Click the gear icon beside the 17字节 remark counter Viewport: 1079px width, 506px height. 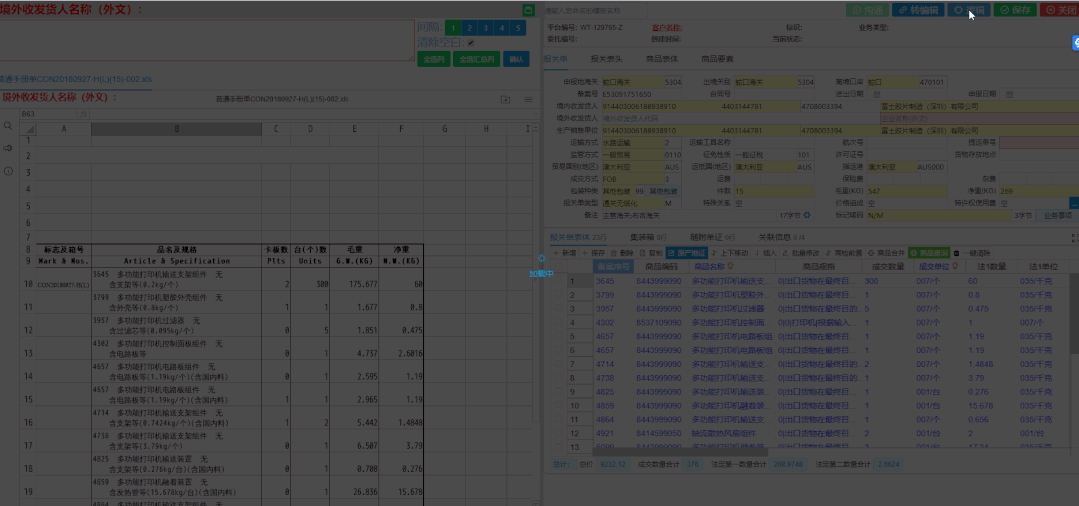coord(807,215)
